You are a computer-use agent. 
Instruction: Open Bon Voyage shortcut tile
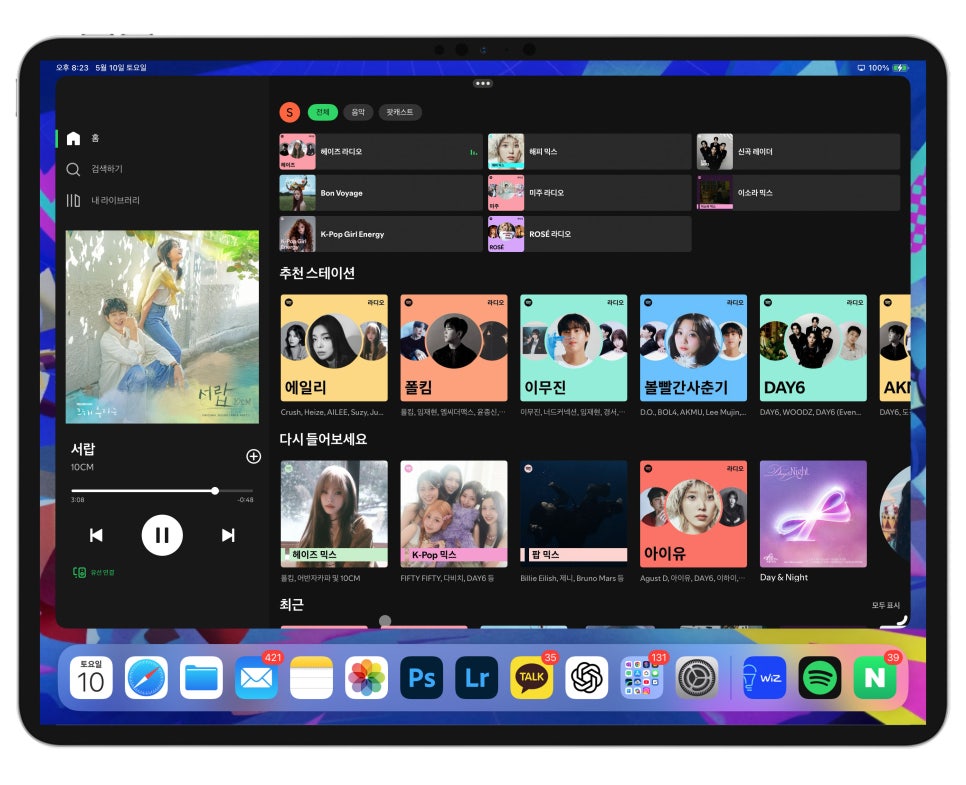click(381, 193)
